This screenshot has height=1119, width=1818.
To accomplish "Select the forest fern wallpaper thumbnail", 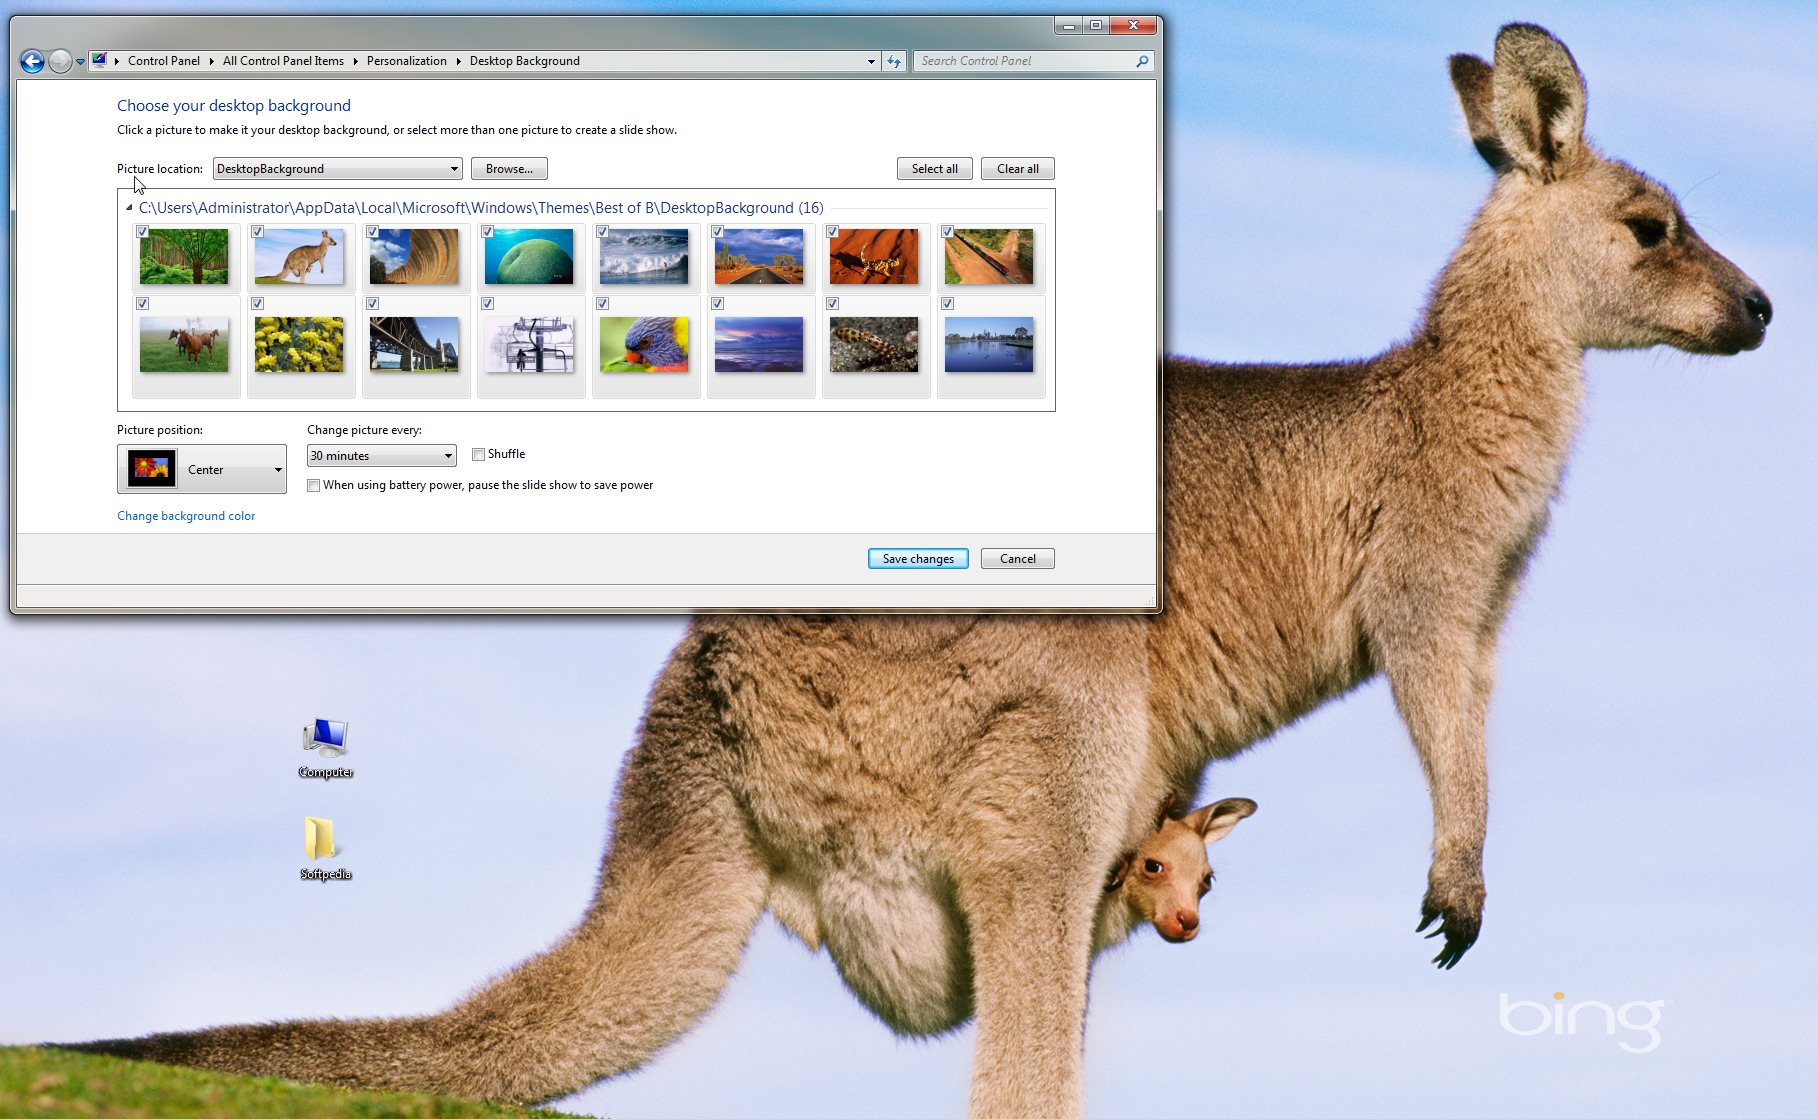I will pos(184,257).
